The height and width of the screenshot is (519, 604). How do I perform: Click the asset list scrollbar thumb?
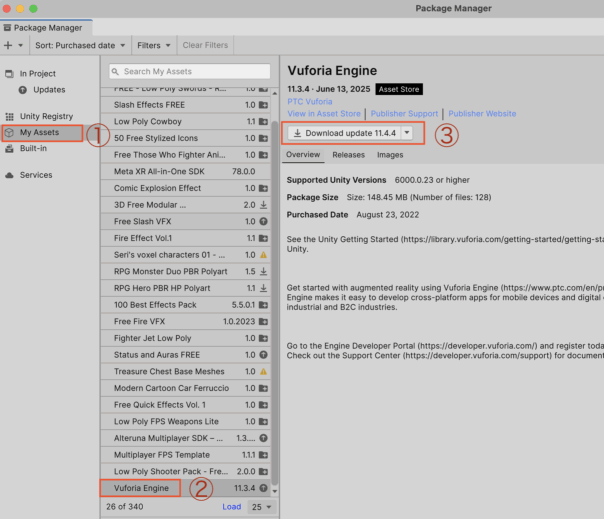tap(275, 303)
